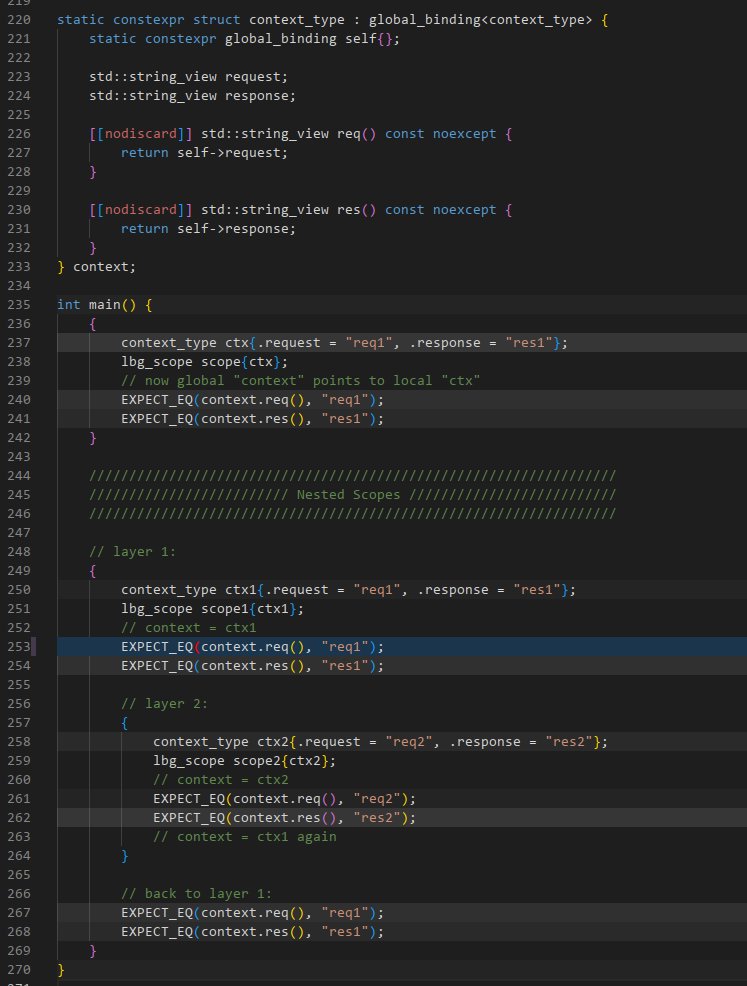Click 'context.req()' on line 267
The height and width of the screenshot is (986, 747).
pyautogui.click(x=253, y=912)
